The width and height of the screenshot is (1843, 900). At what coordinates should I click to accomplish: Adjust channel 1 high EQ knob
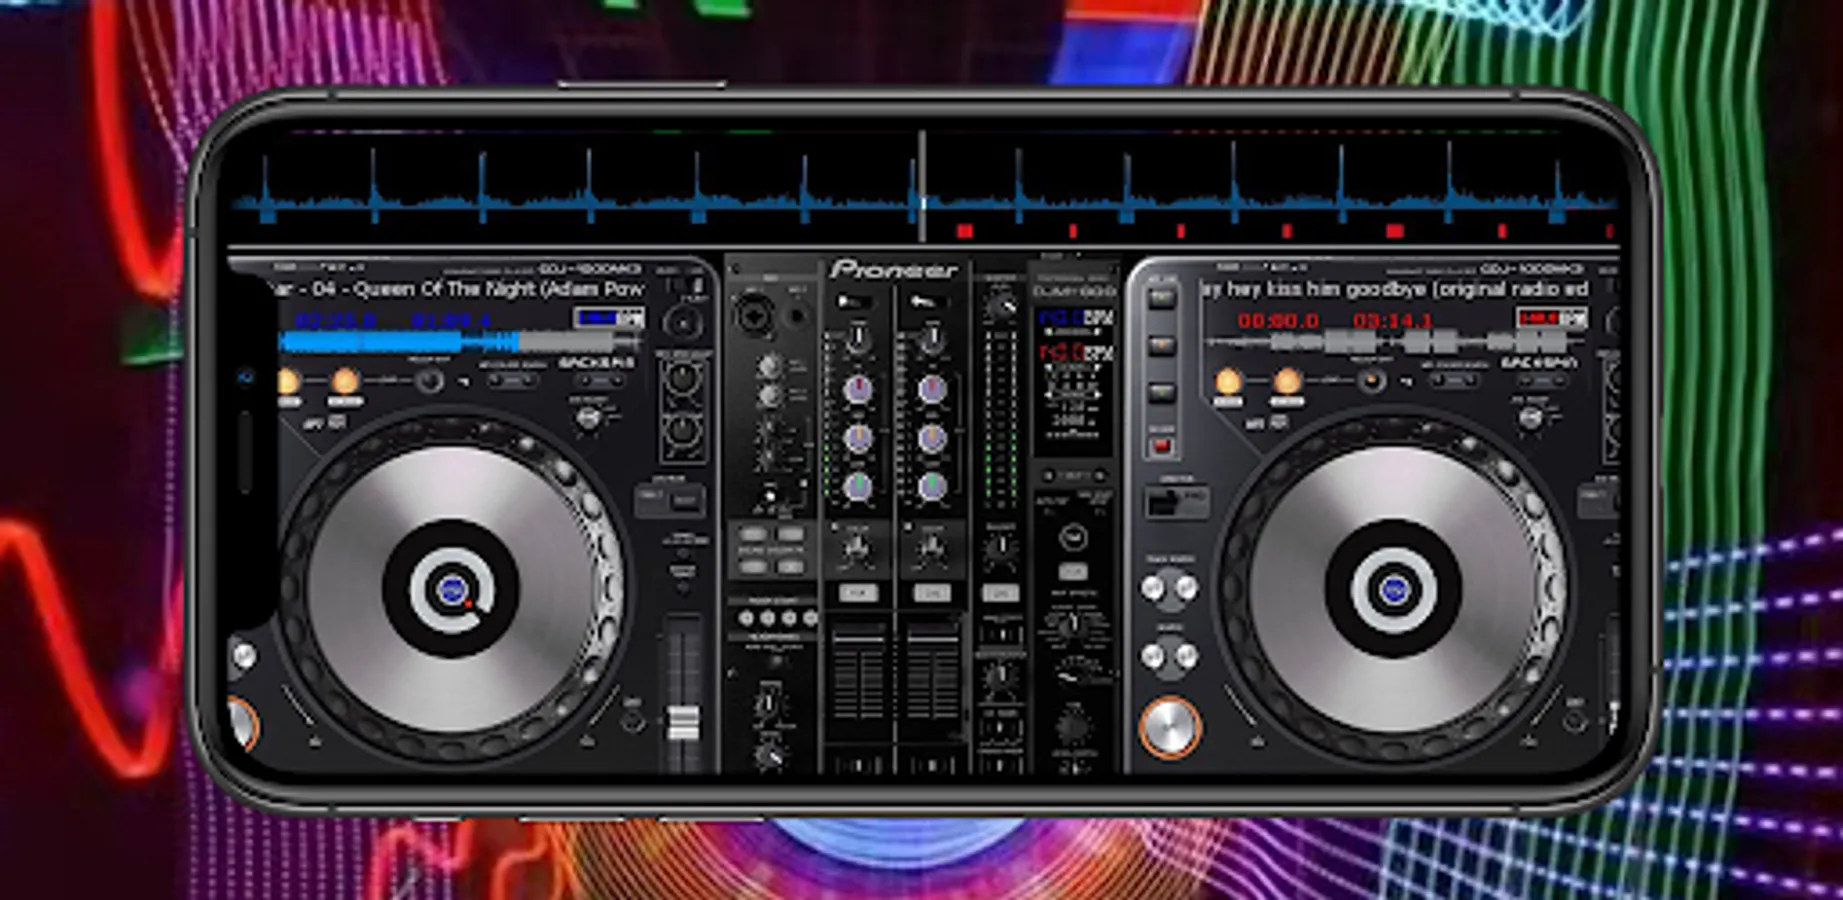click(857, 390)
